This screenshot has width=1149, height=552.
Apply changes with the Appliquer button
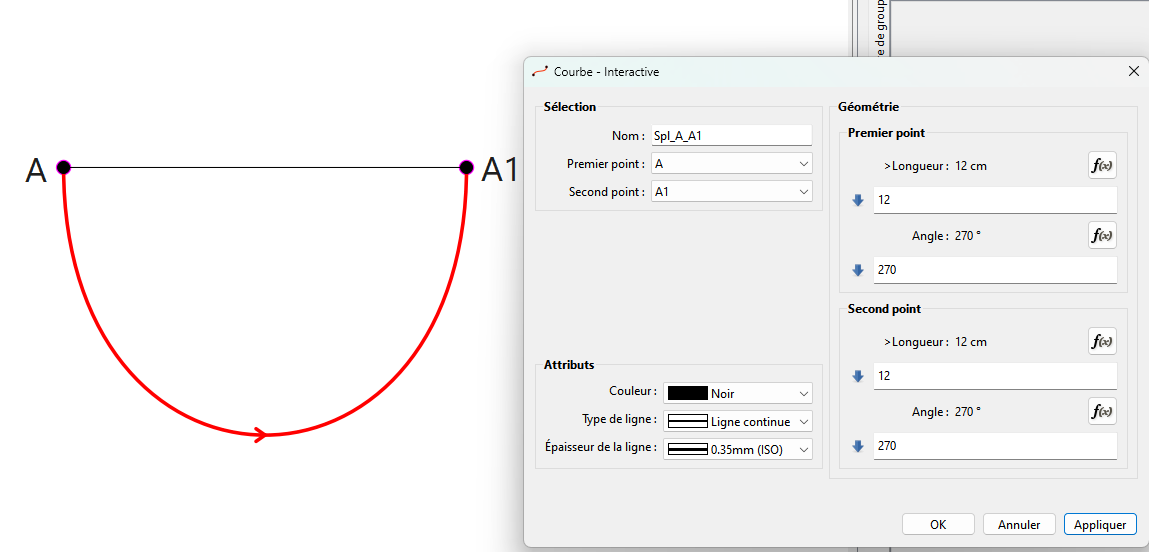pos(1100,525)
